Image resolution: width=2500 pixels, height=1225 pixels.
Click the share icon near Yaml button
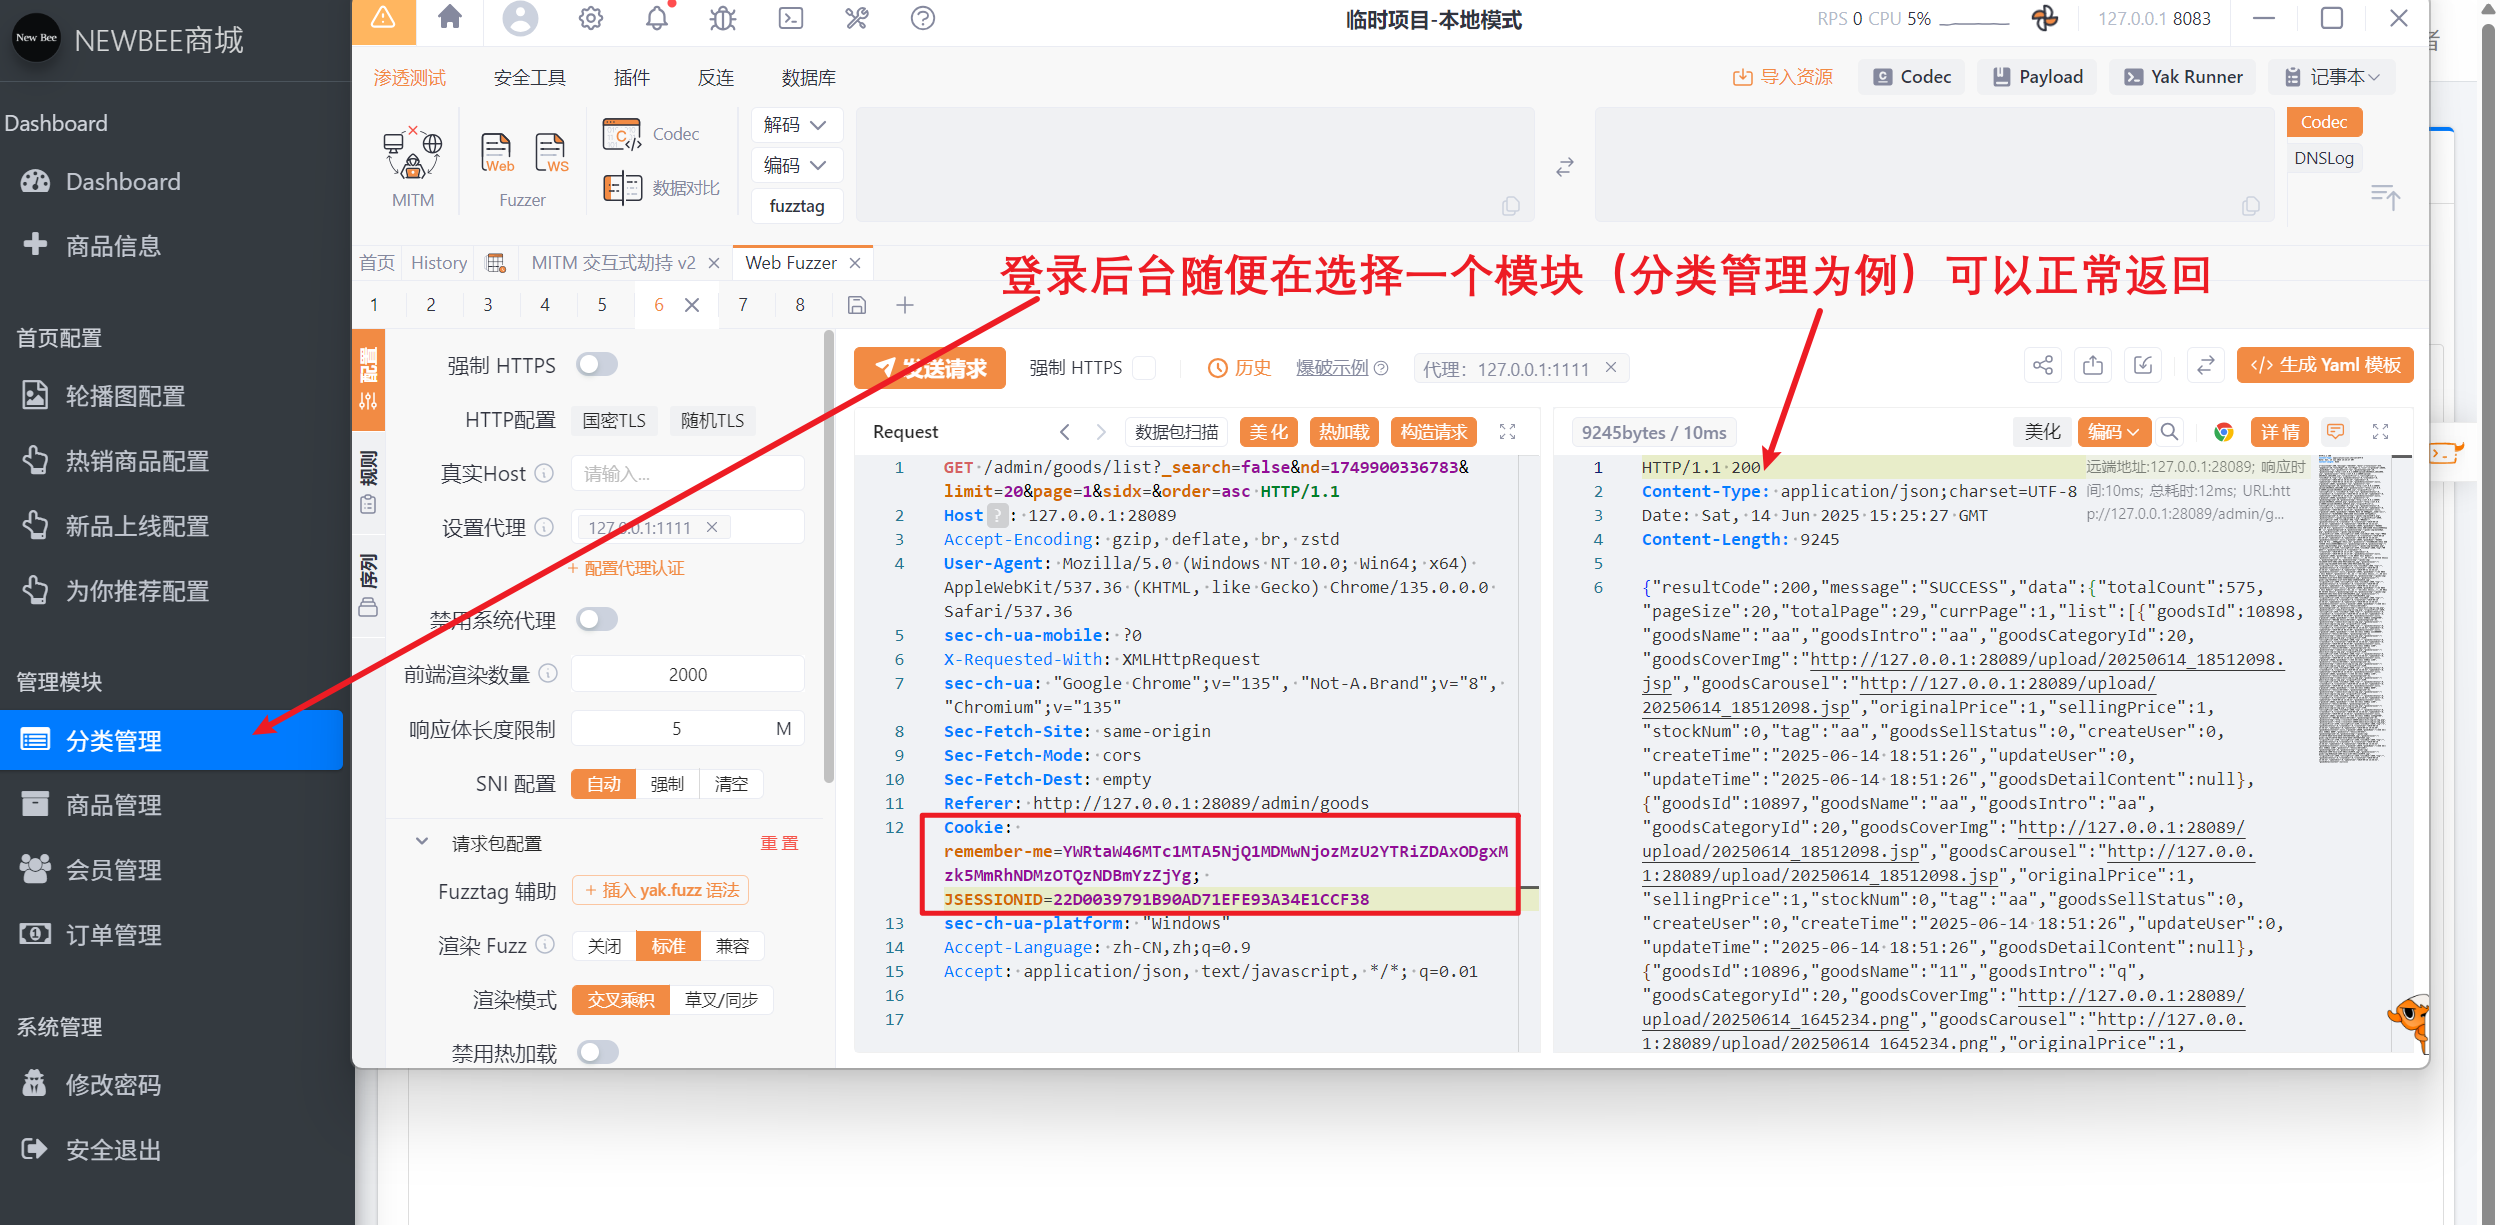2042,366
